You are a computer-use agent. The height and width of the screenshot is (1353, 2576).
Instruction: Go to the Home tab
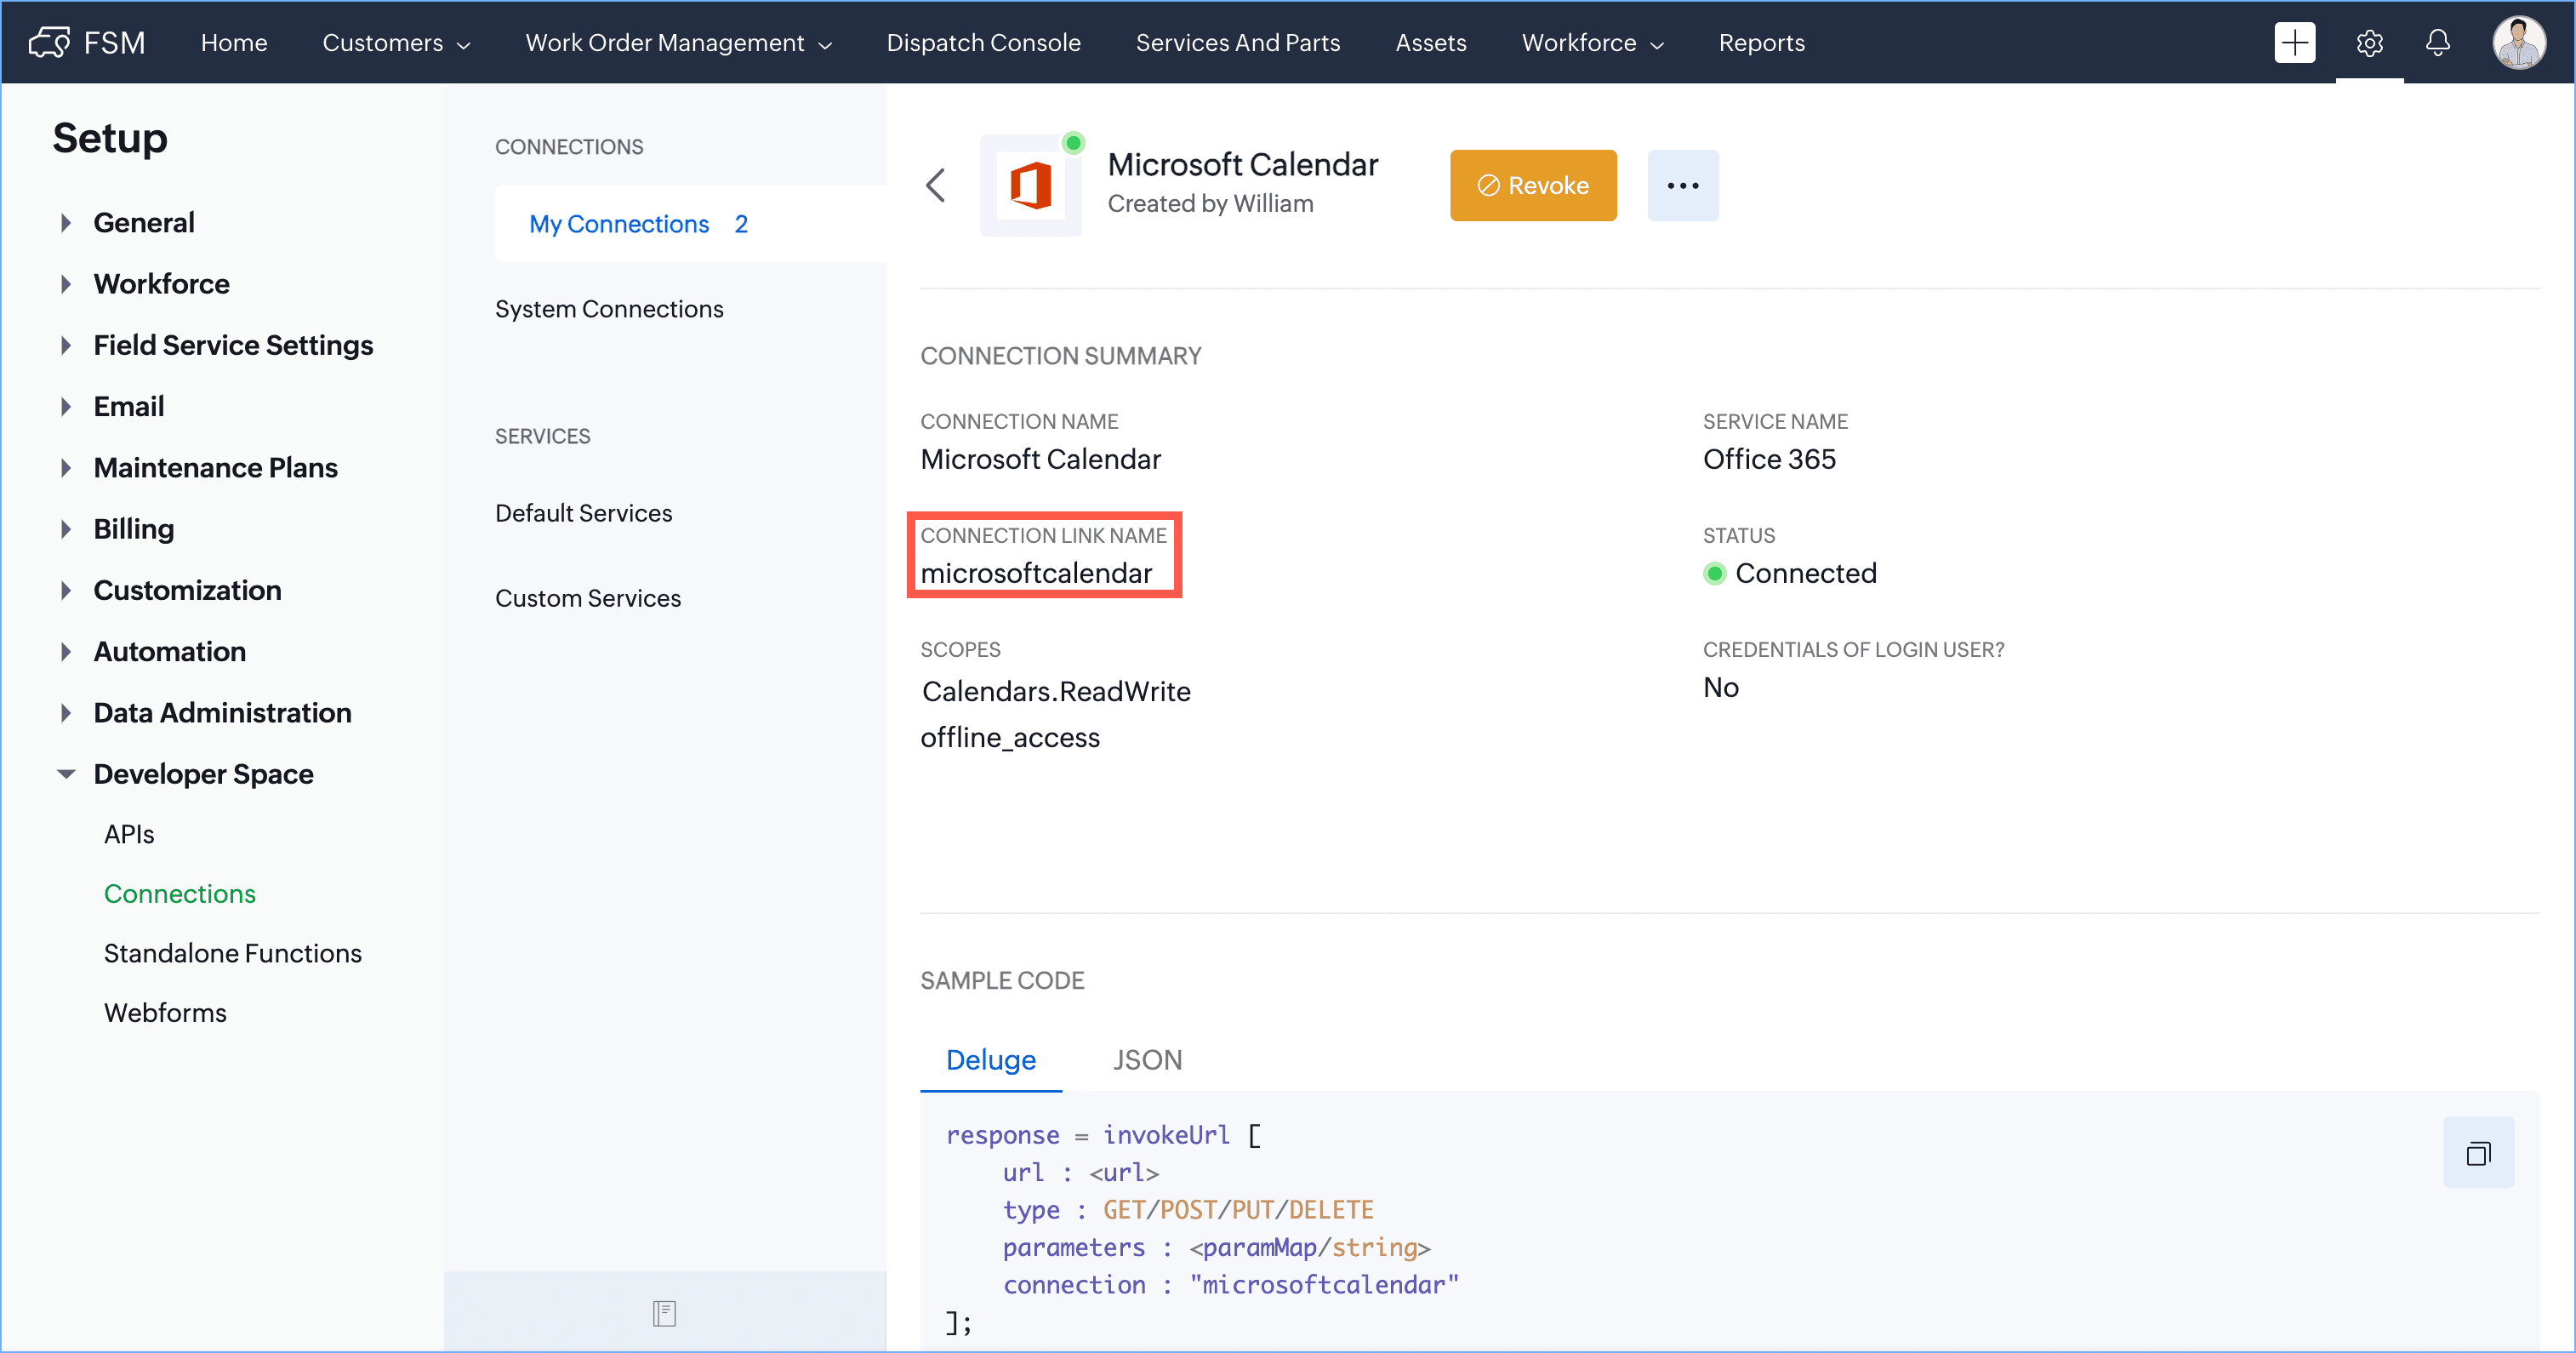[234, 43]
